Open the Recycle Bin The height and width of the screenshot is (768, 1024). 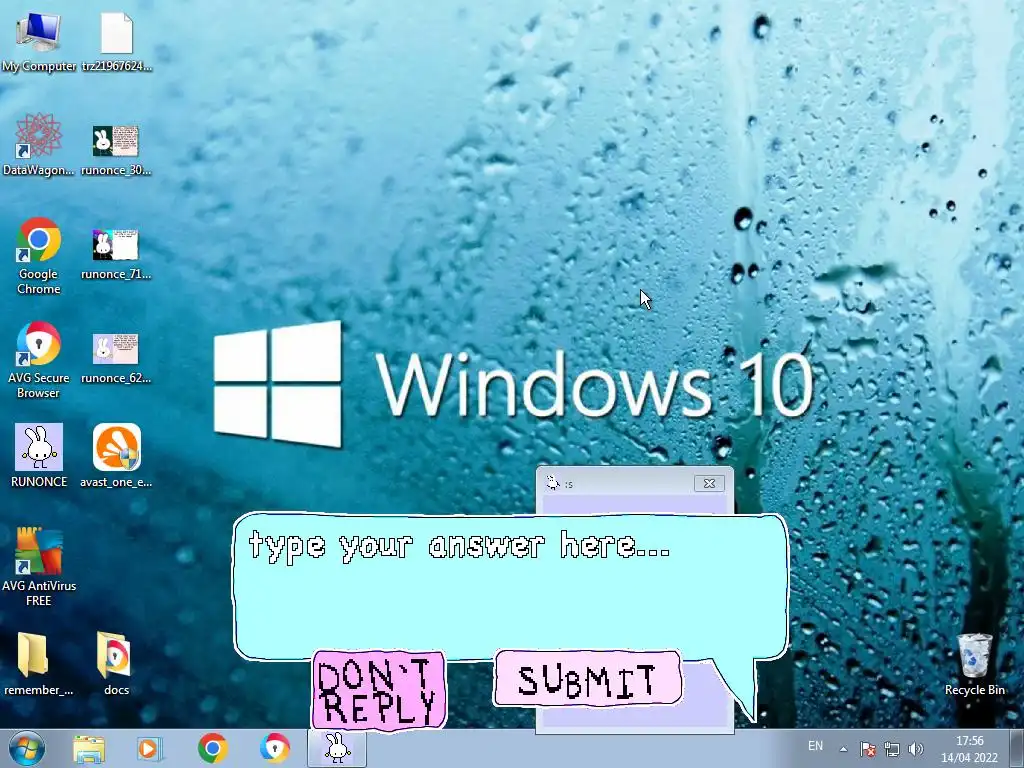click(x=974, y=664)
